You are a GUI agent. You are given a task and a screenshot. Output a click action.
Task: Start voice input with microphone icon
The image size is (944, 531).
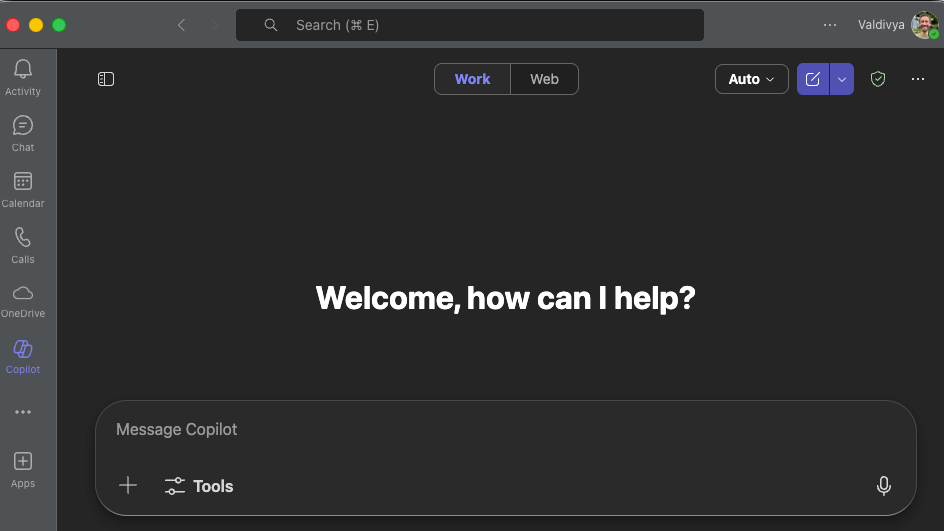coord(883,485)
